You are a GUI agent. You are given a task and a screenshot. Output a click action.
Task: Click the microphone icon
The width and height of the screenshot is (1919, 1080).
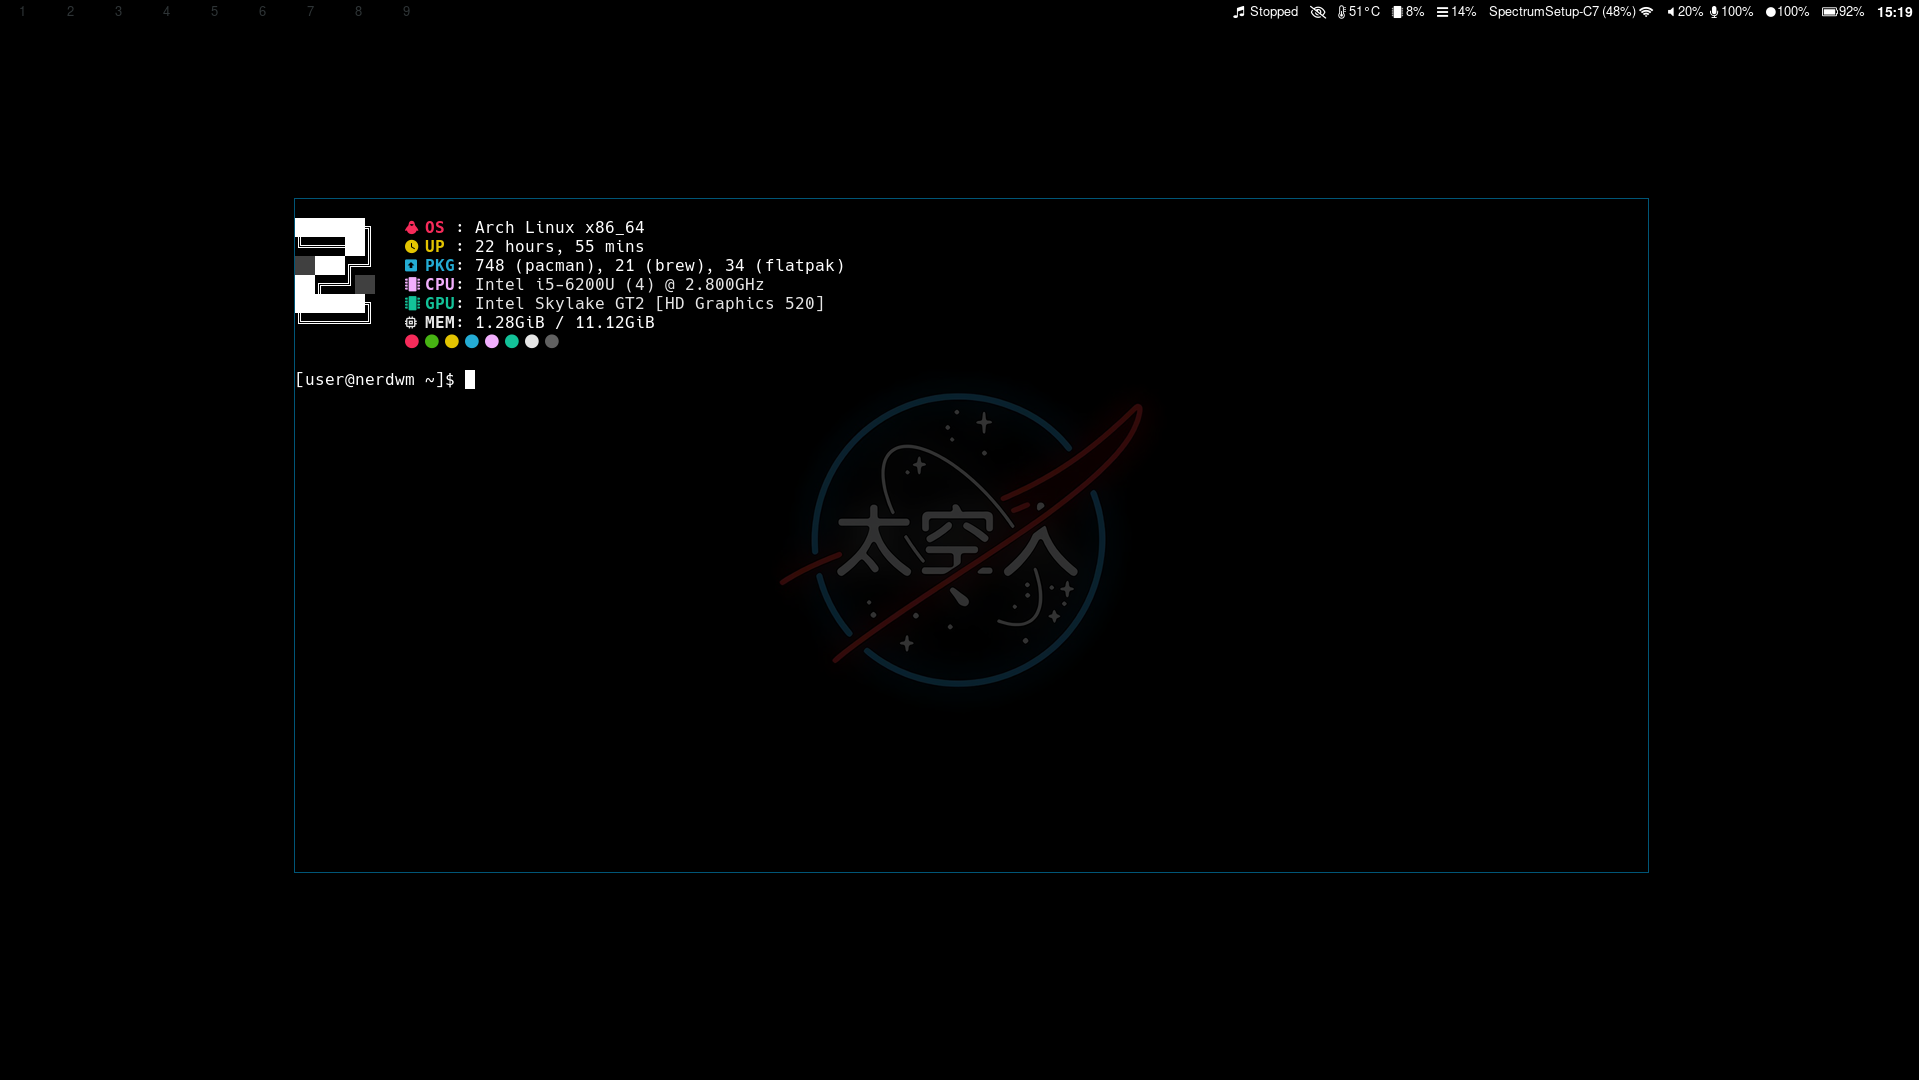coord(1714,12)
